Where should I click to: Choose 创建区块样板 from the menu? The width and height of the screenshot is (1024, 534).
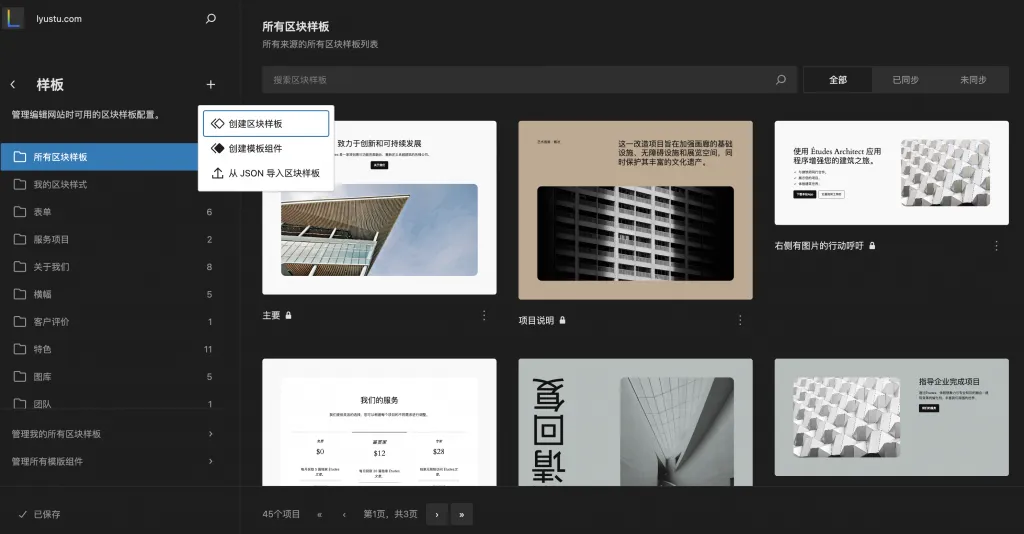point(266,124)
